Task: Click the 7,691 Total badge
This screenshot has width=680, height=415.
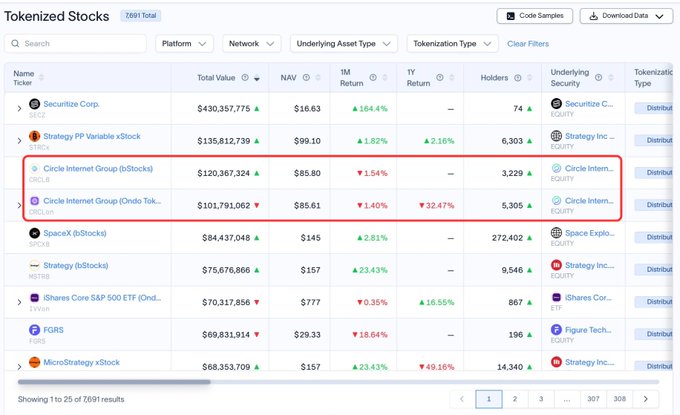Action: click(x=141, y=16)
